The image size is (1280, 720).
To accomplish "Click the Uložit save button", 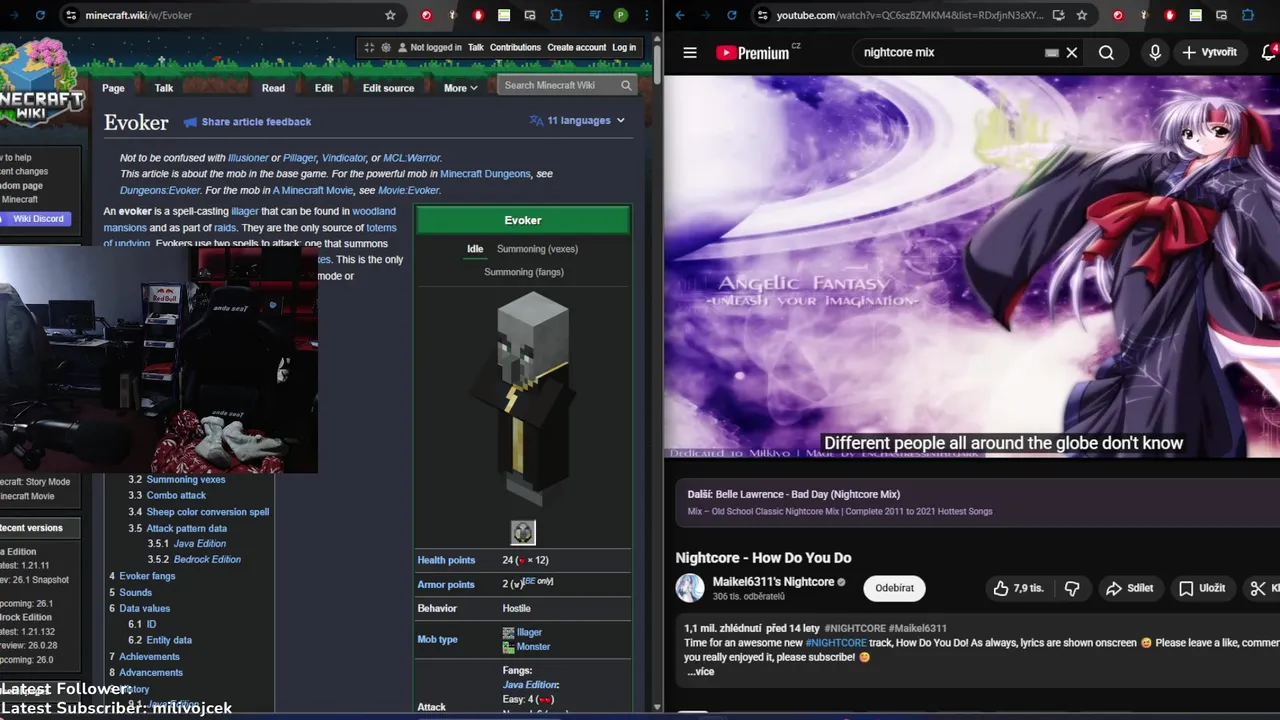I will (x=1202, y=588).
